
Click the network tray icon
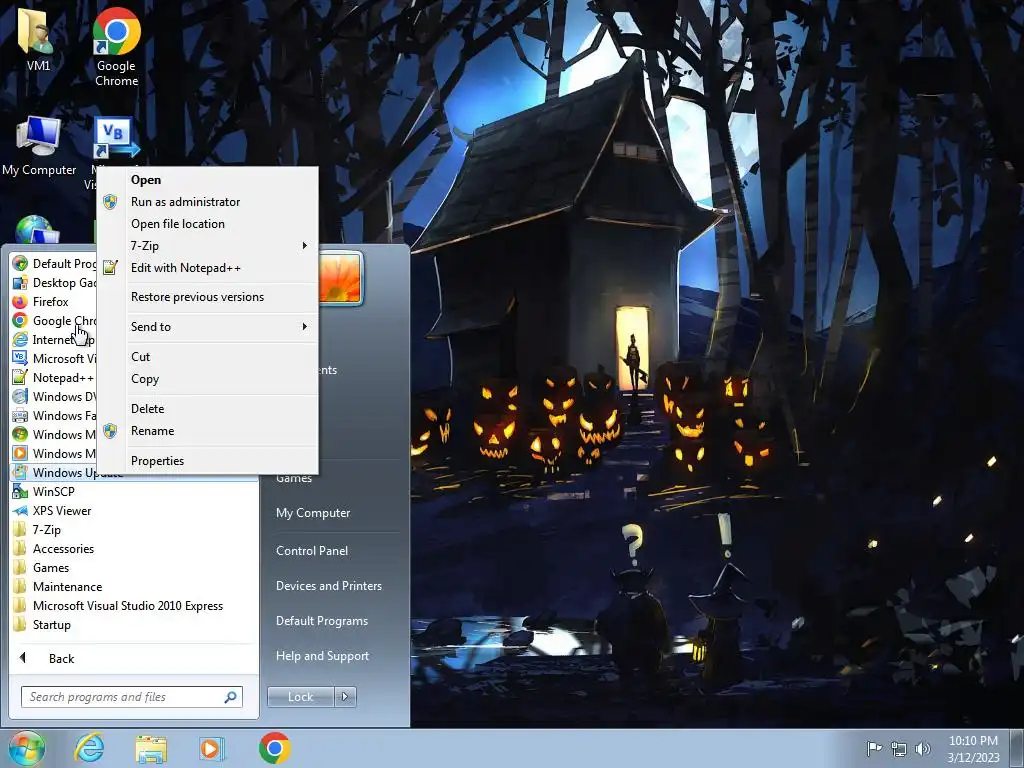click(x=899, y=749)
